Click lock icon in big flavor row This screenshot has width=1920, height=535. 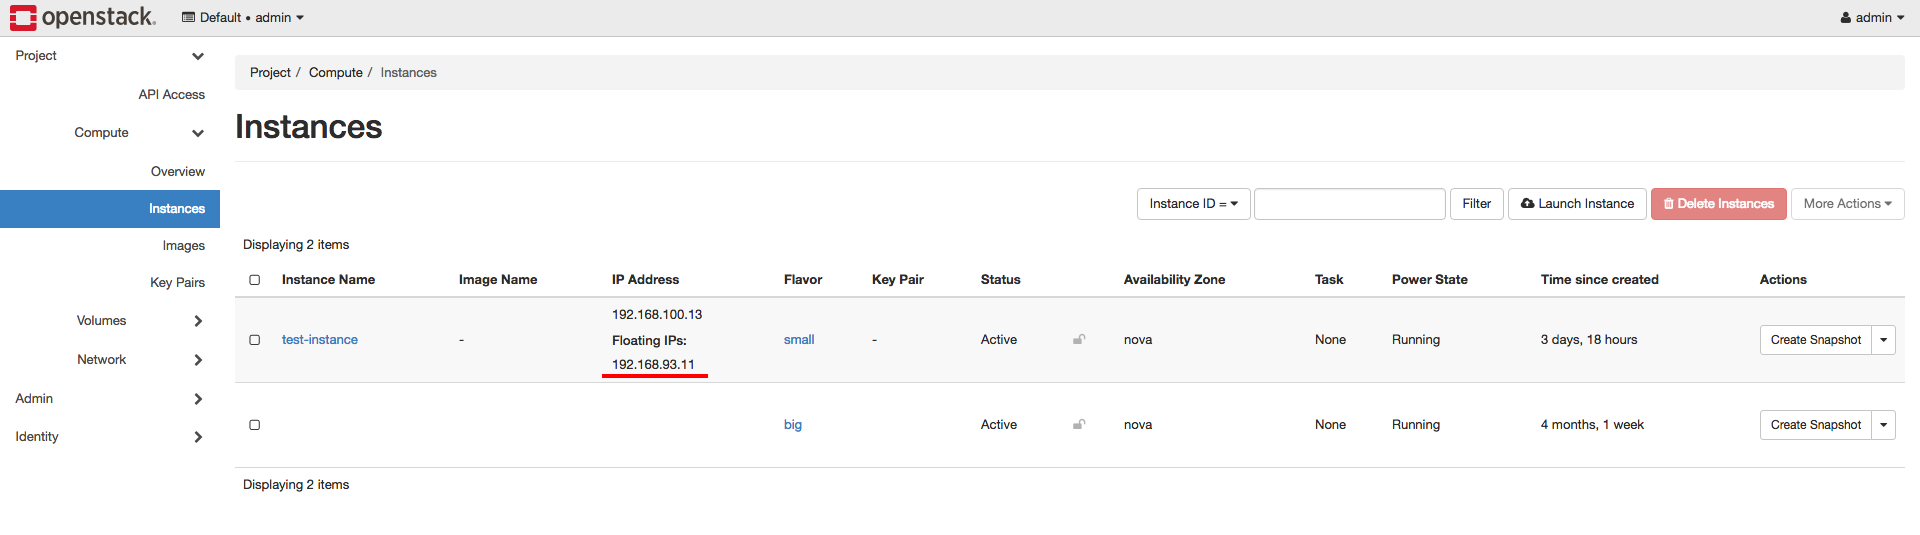(1079, 424)
